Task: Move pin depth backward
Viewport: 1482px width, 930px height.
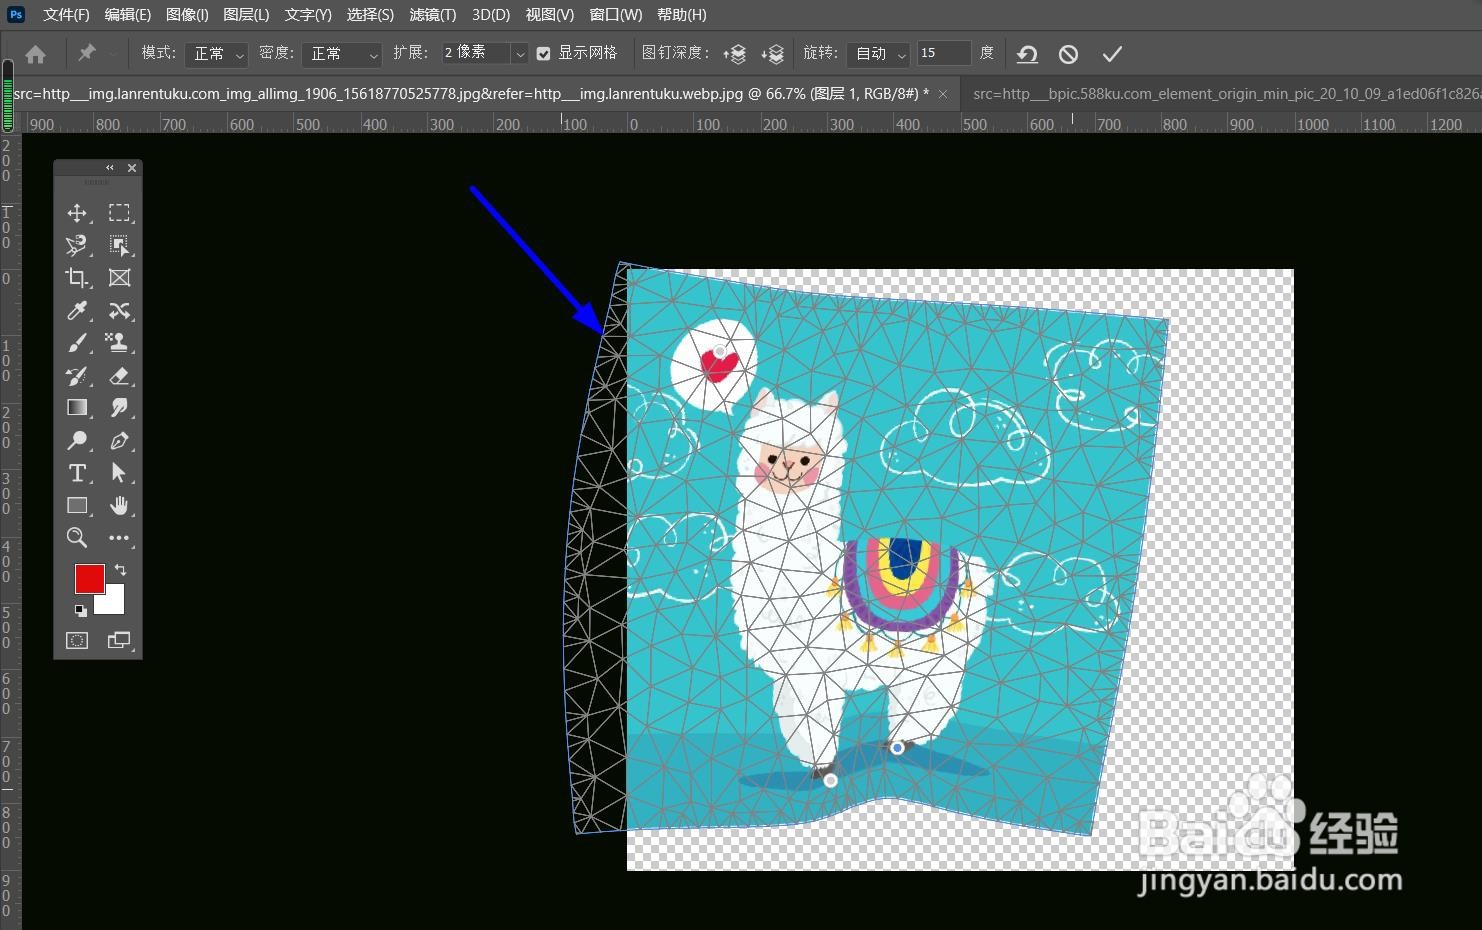Action: pos(772,54)
